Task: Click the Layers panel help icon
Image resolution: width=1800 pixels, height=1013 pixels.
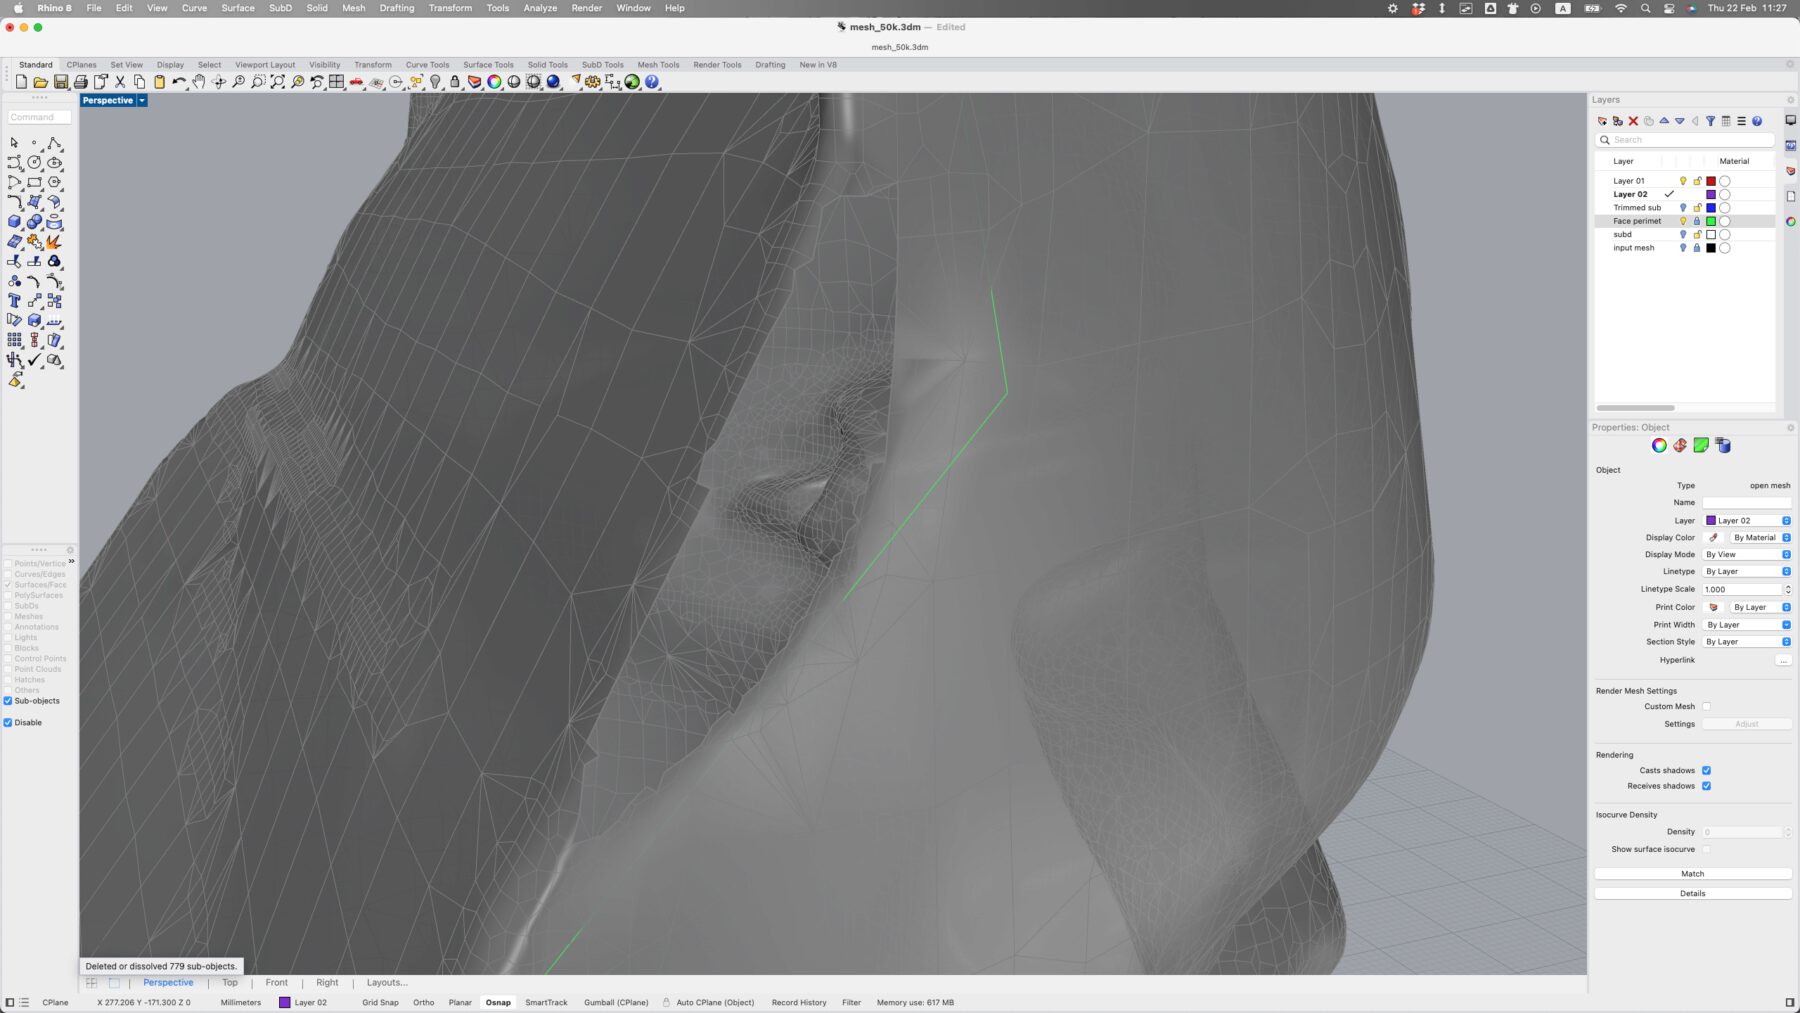Action: (1757, 121)
